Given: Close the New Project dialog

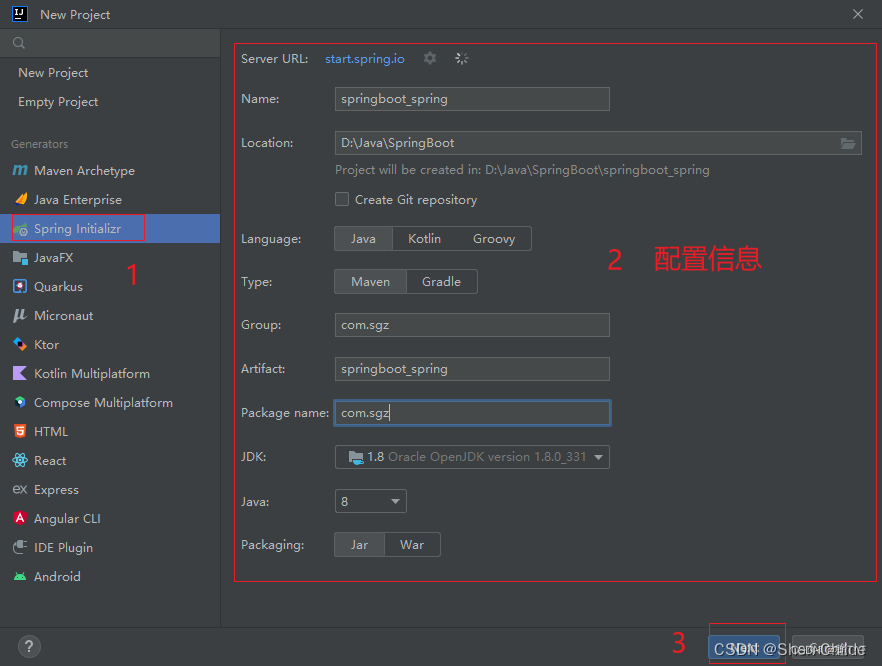Looking at the screenshot, I should (858, 14).
